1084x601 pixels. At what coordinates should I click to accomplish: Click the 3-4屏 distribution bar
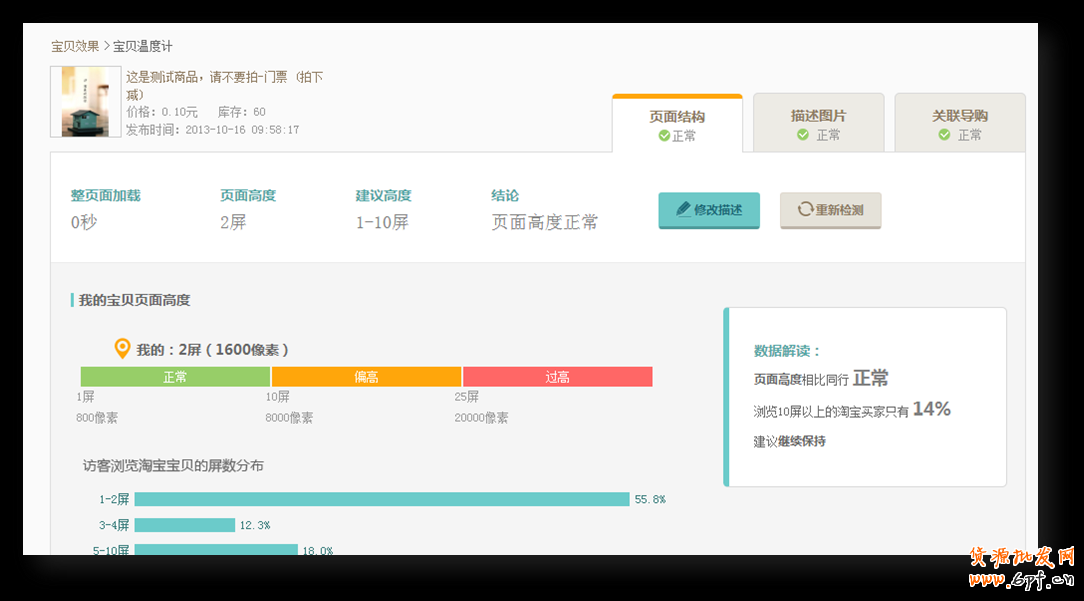click(x=185, y=525)
